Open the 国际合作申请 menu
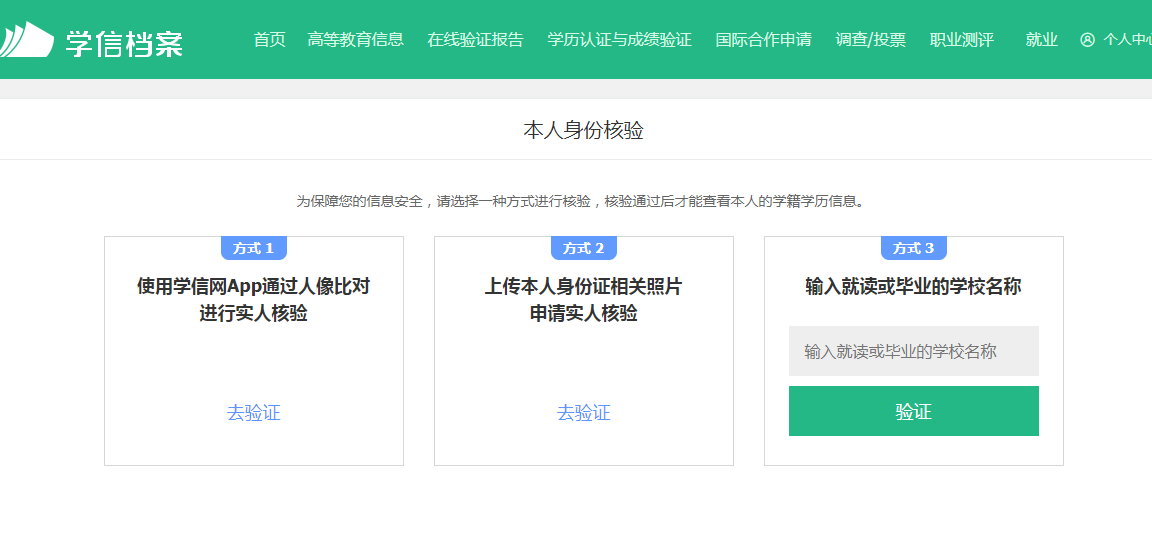1152x540 pixels. [x=763, y=40]
